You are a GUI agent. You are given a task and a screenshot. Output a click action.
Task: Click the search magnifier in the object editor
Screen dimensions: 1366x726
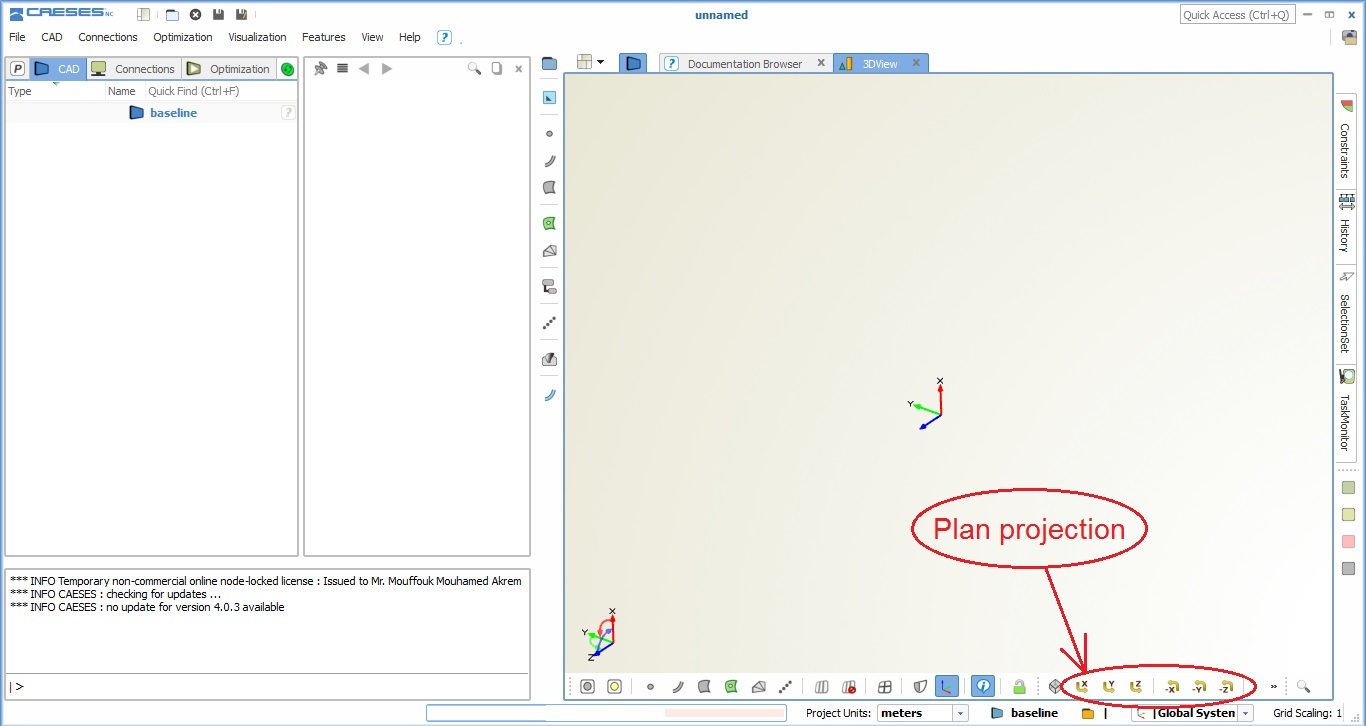(x=474, y=69)
